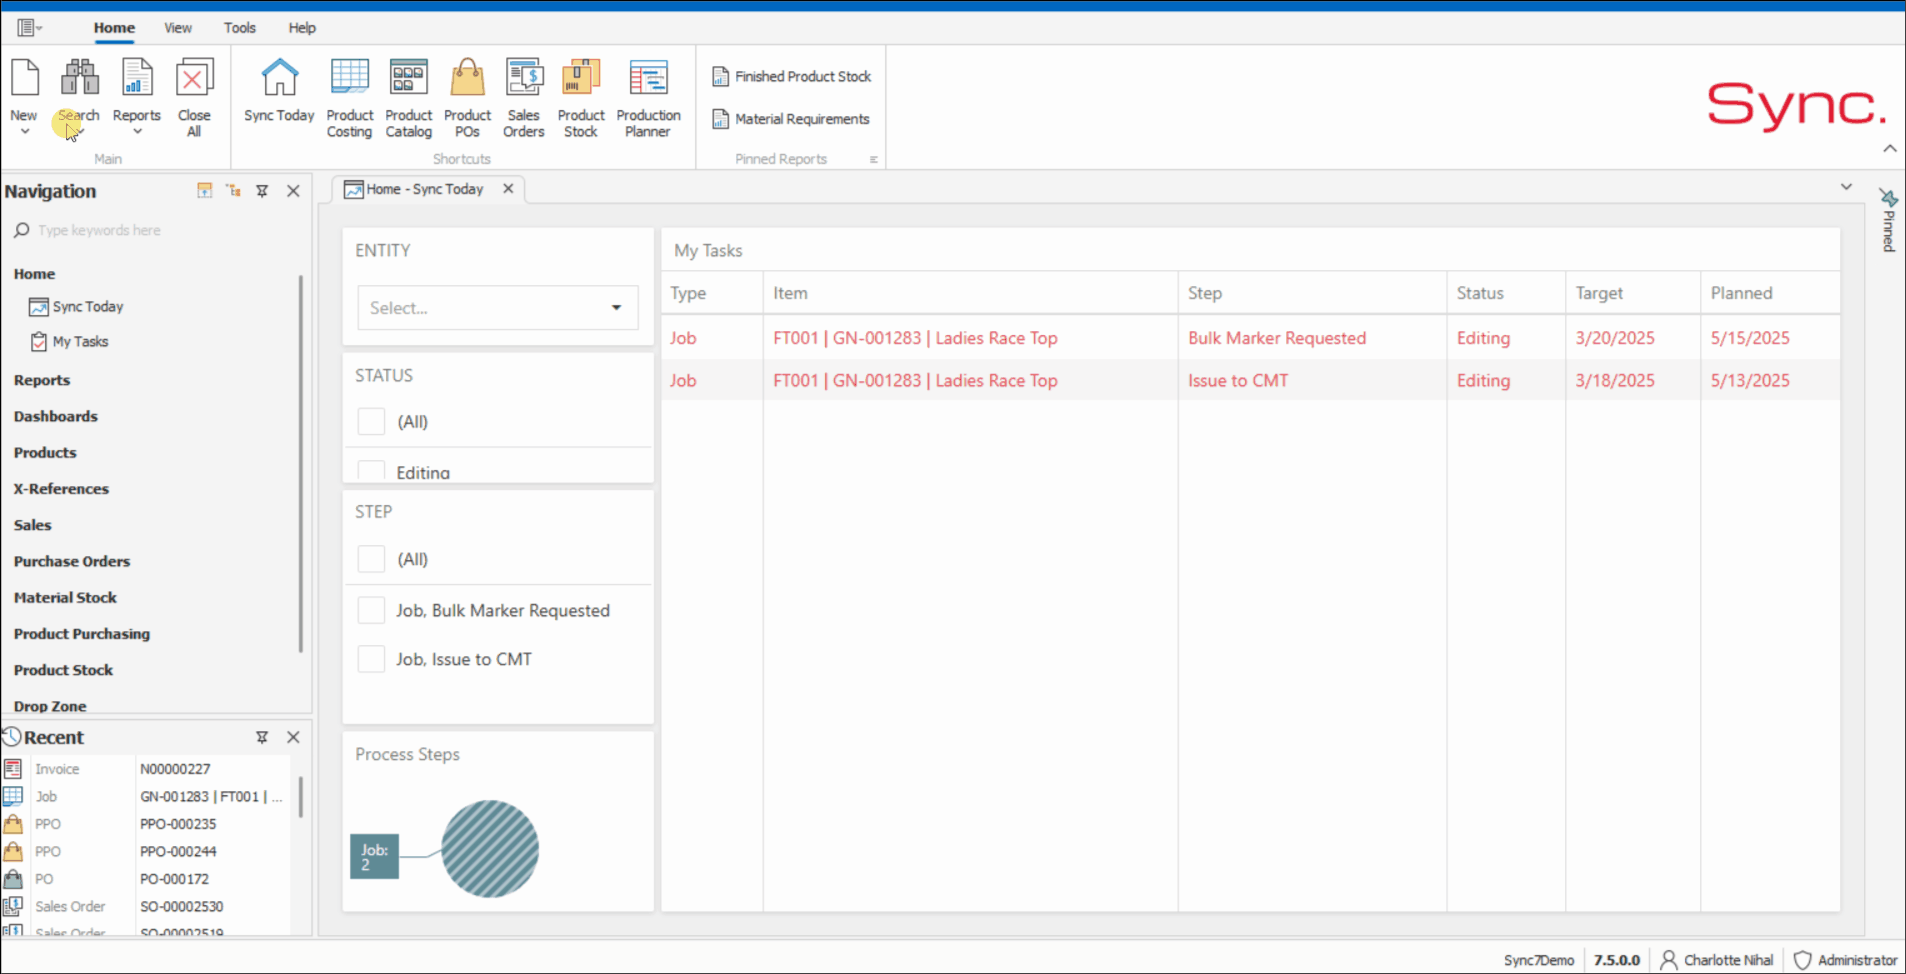Click the striped Process Steps chart circle
This screenshot has width=1906, height=974.
[490, 848]
